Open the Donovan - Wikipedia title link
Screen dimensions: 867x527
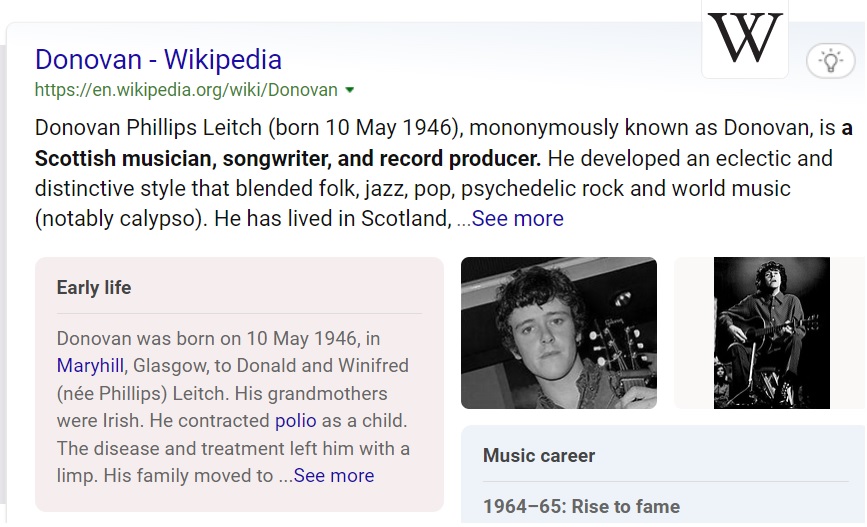(x=158, y=59)
